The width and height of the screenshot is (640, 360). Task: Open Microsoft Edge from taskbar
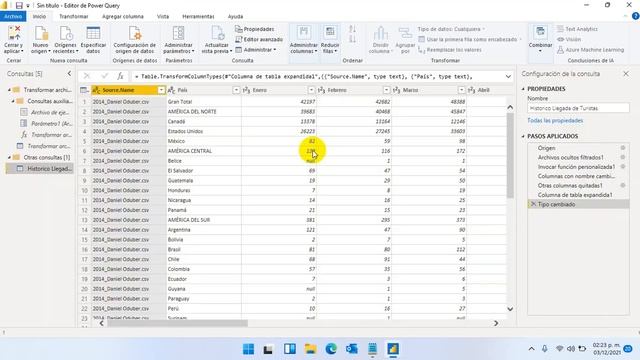coord(331,349)
